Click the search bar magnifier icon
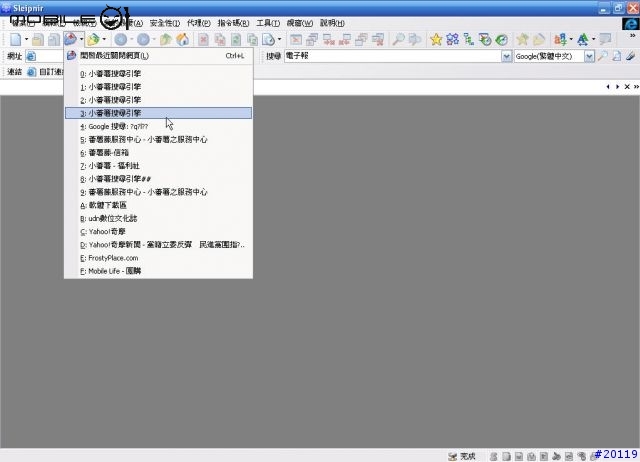The width and height of the screenshot is (640, 462). 602,56
